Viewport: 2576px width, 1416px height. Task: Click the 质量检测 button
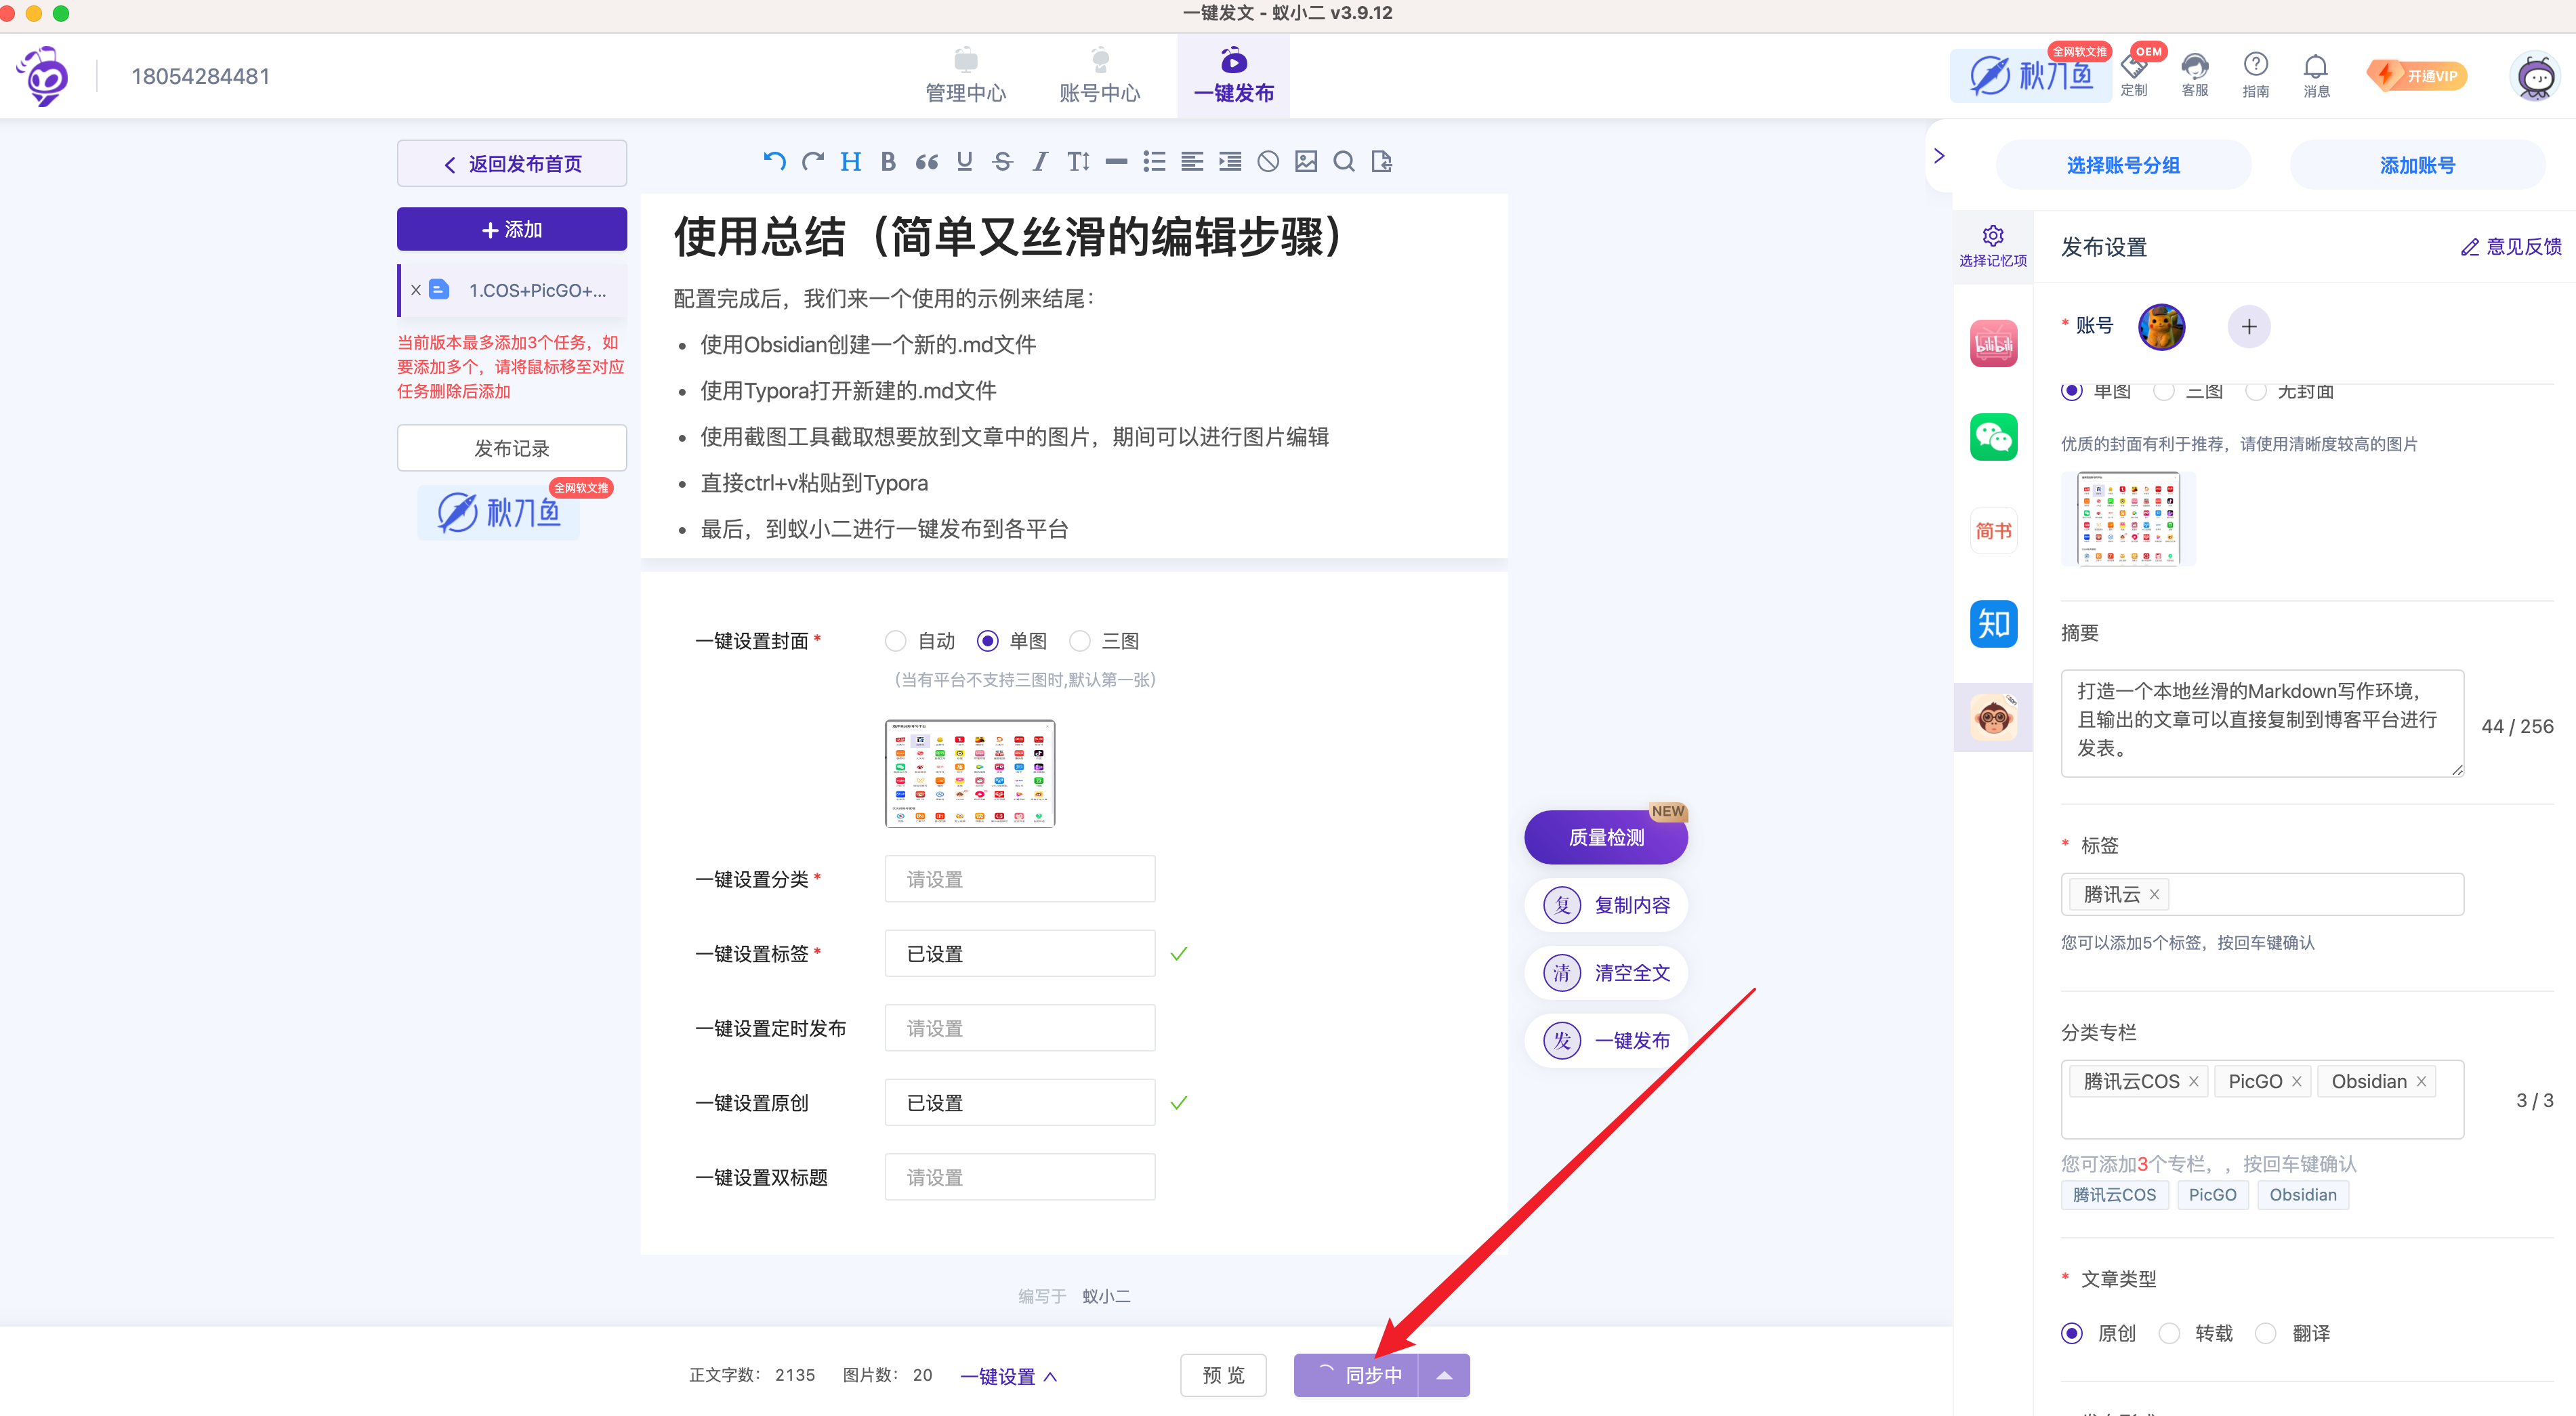tap(1606, 837)
